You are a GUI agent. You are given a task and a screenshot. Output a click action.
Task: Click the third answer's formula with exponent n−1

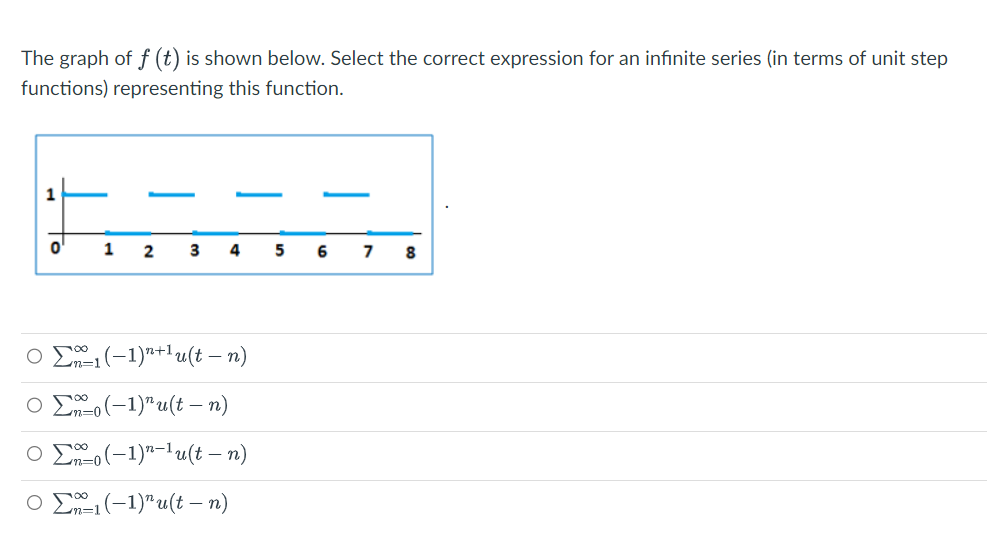click(x=146, y=454)
